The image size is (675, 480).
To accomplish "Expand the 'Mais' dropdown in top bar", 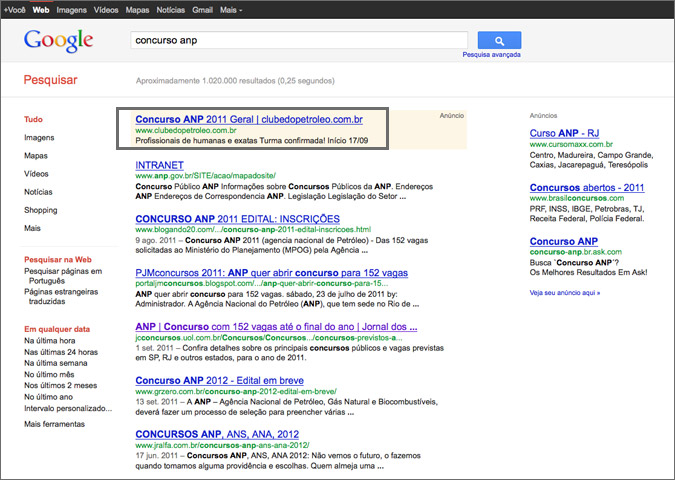I will pyautogui.click(x=231, y=9).
